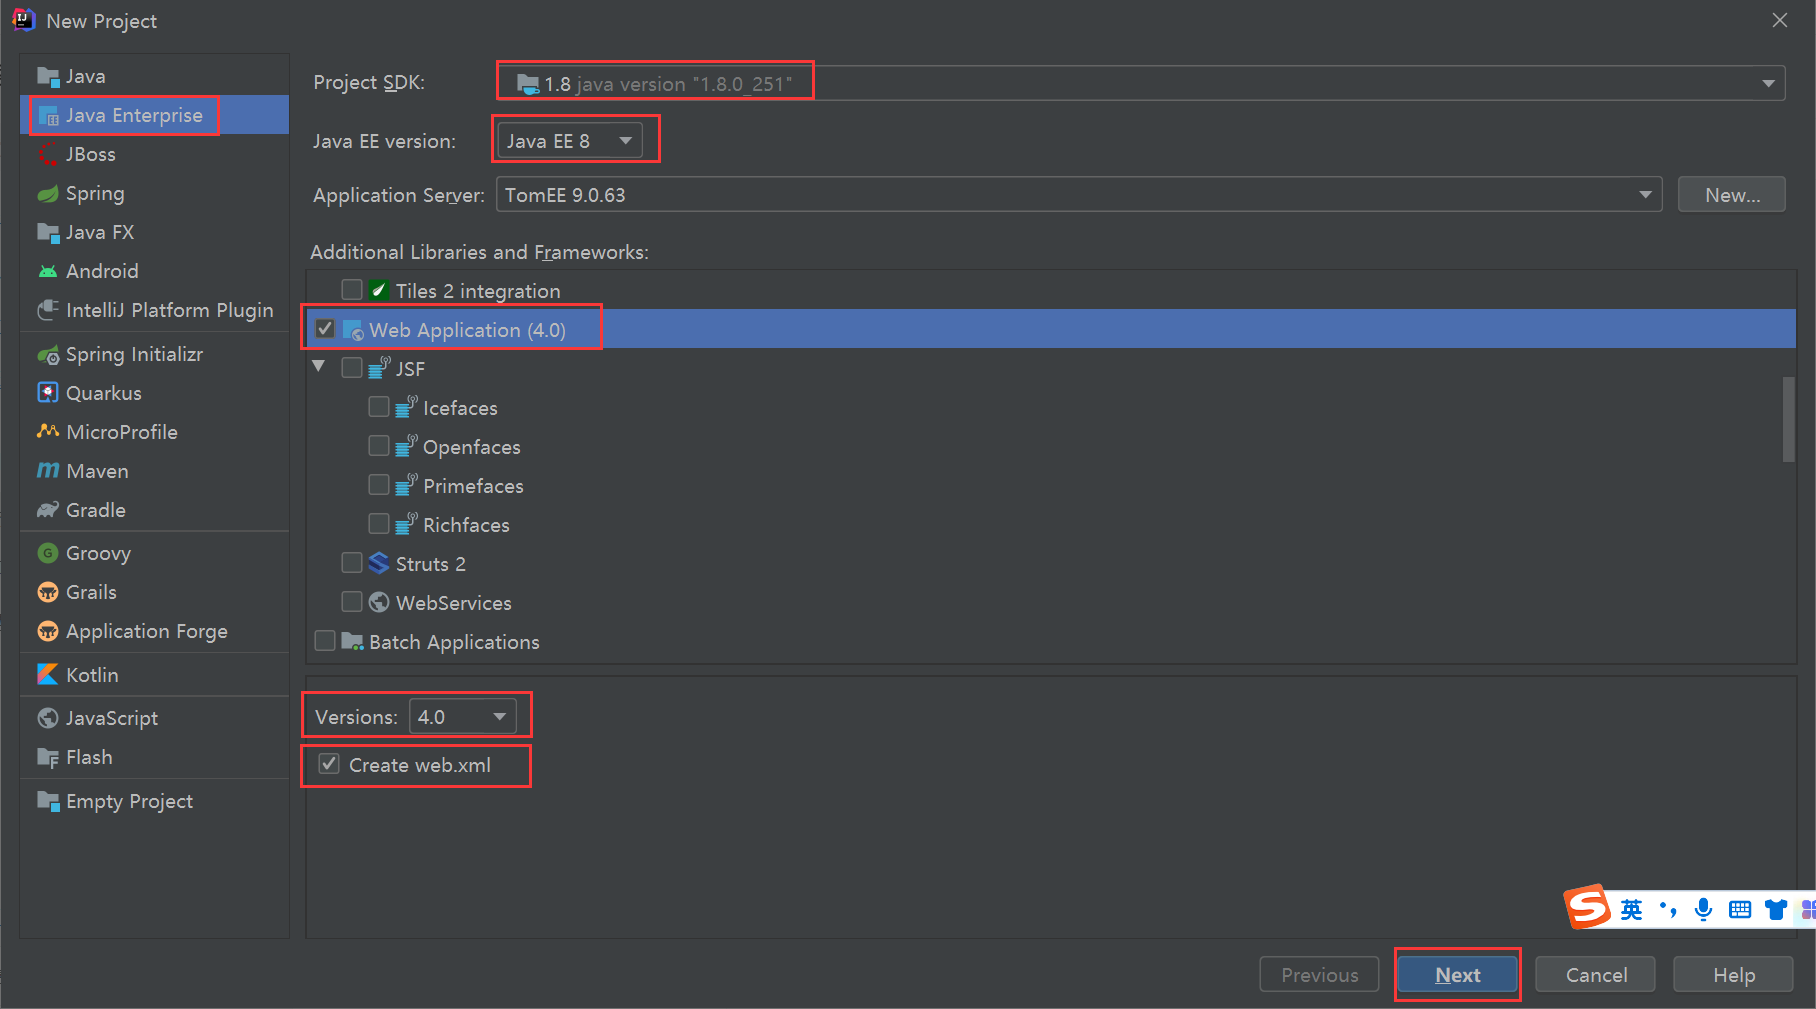Click the Next button
This screenshot has width=1816, height=1009.
point(1458,975)
